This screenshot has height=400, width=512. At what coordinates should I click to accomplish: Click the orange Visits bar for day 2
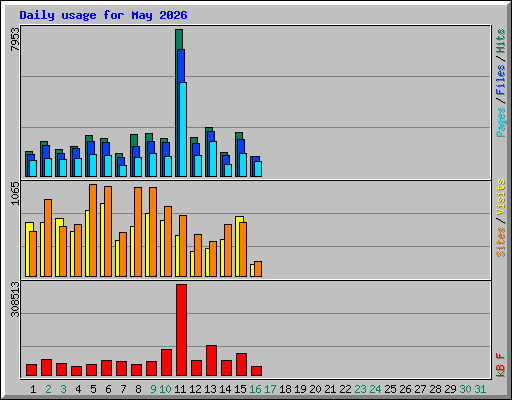pyautogui.click(x=48, y=238)
